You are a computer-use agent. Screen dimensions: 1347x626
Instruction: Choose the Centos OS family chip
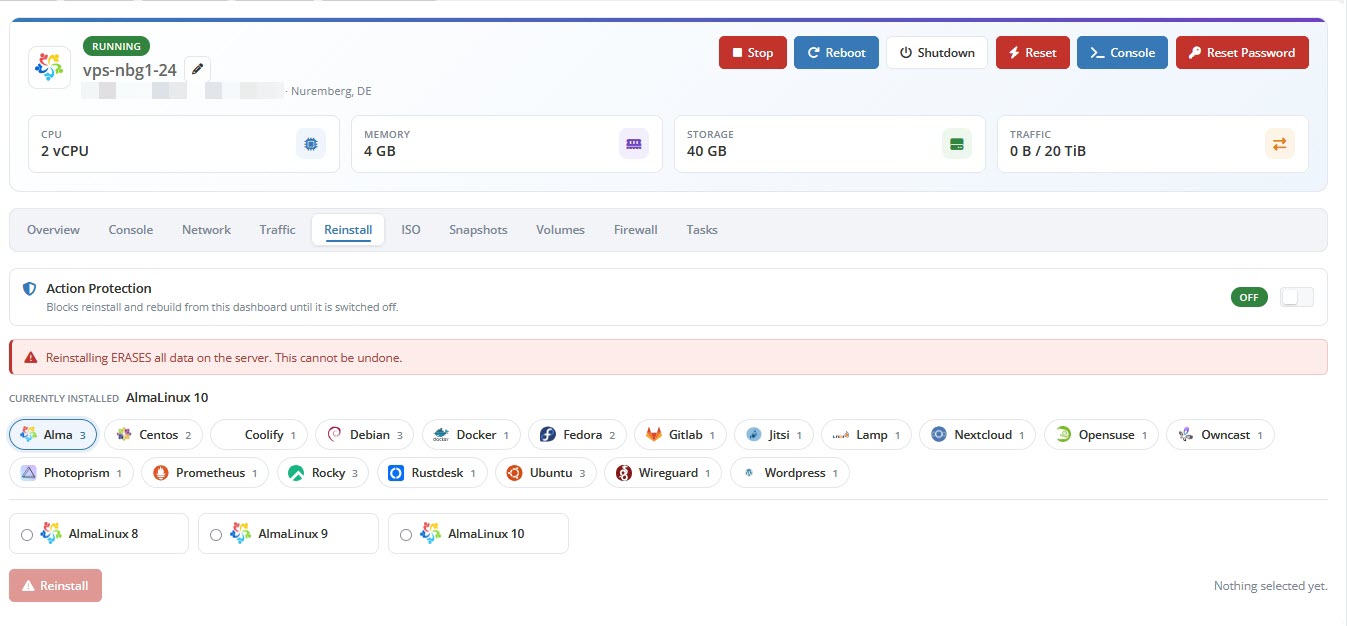coord(153,435)
